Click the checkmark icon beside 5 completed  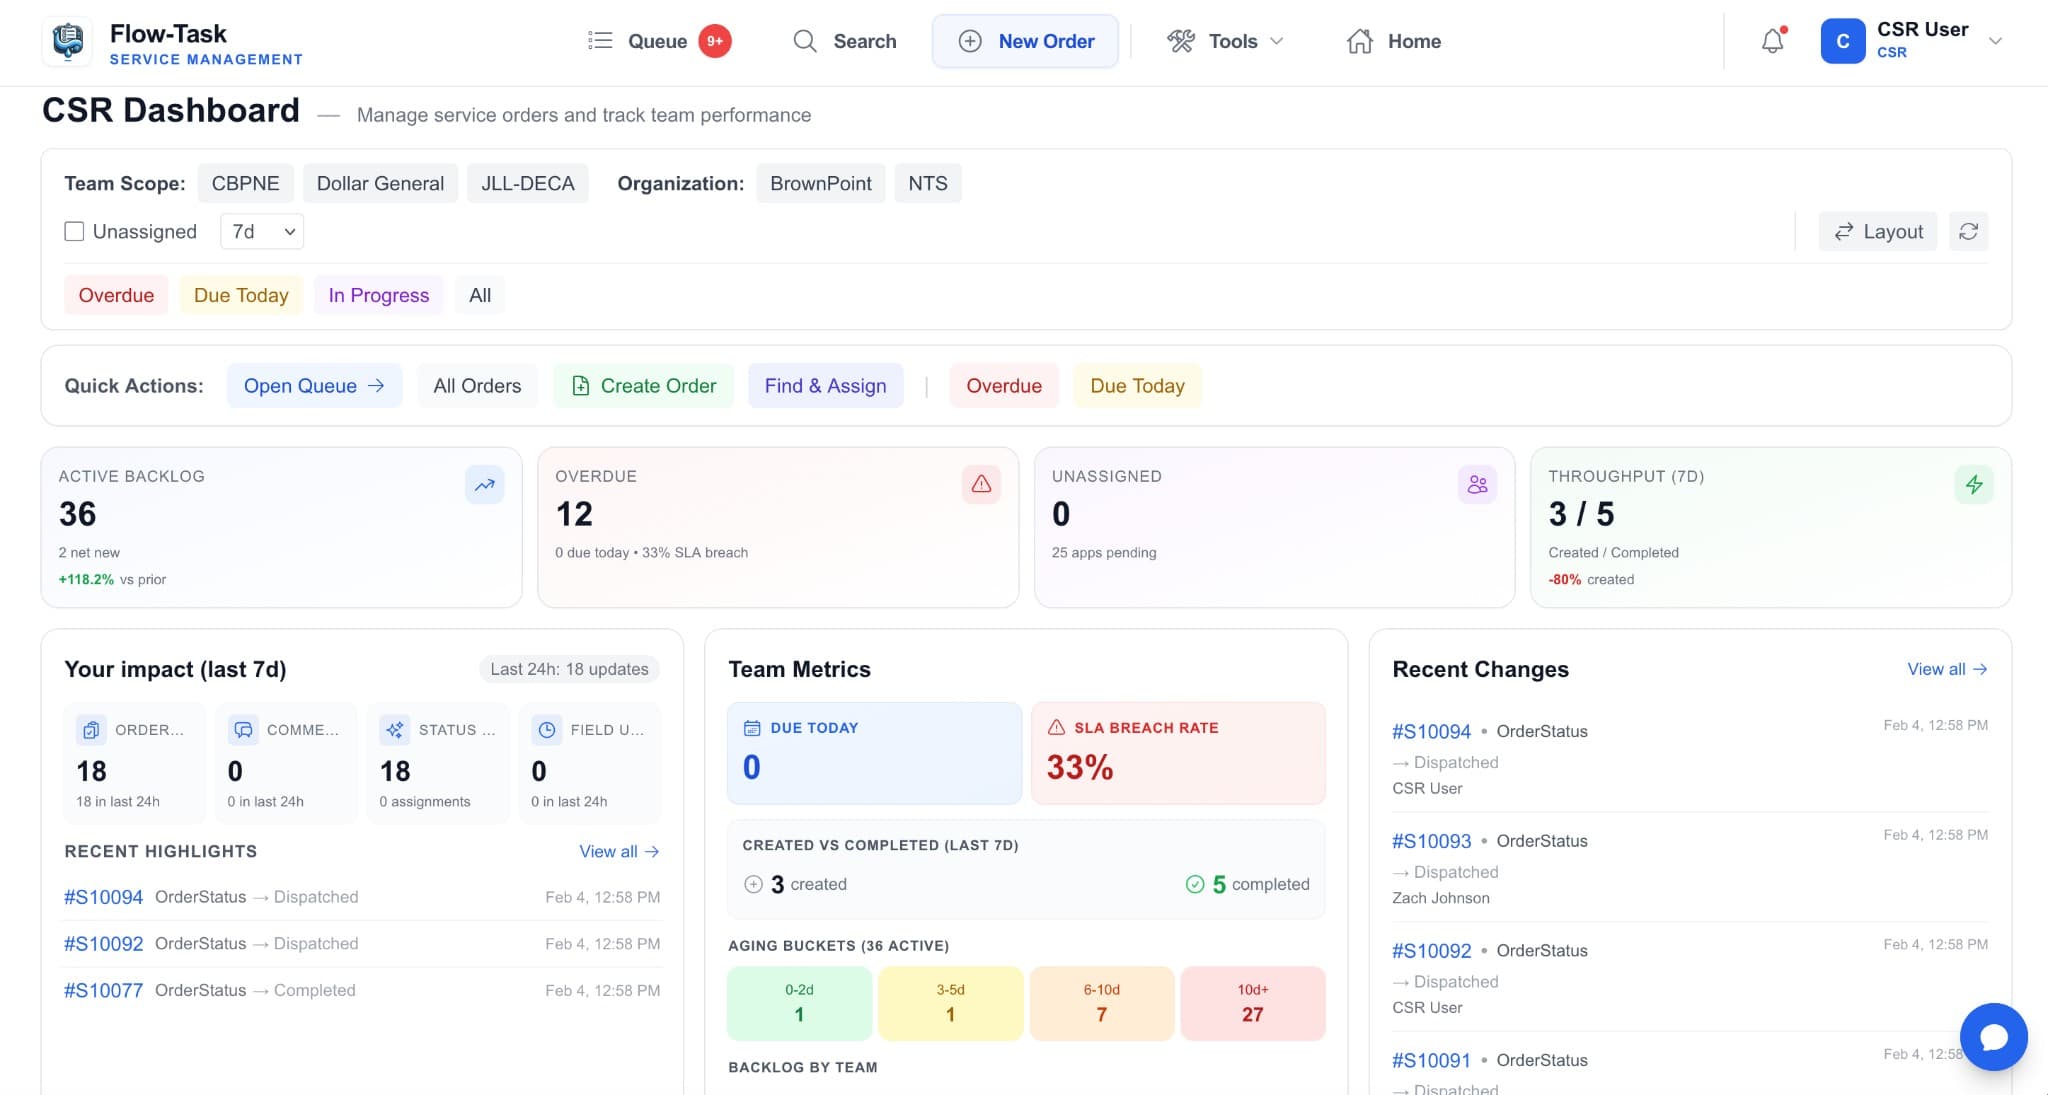pyautogui.click(x=1195, y=884)
